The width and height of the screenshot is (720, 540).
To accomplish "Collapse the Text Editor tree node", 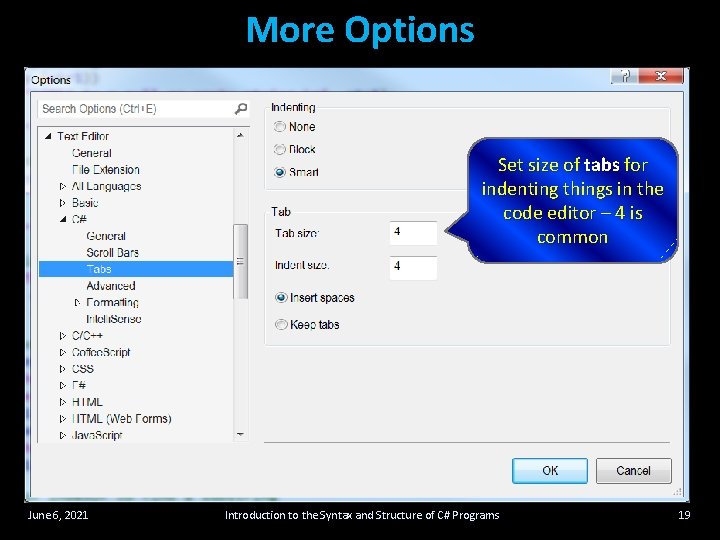I will point(48,136).
